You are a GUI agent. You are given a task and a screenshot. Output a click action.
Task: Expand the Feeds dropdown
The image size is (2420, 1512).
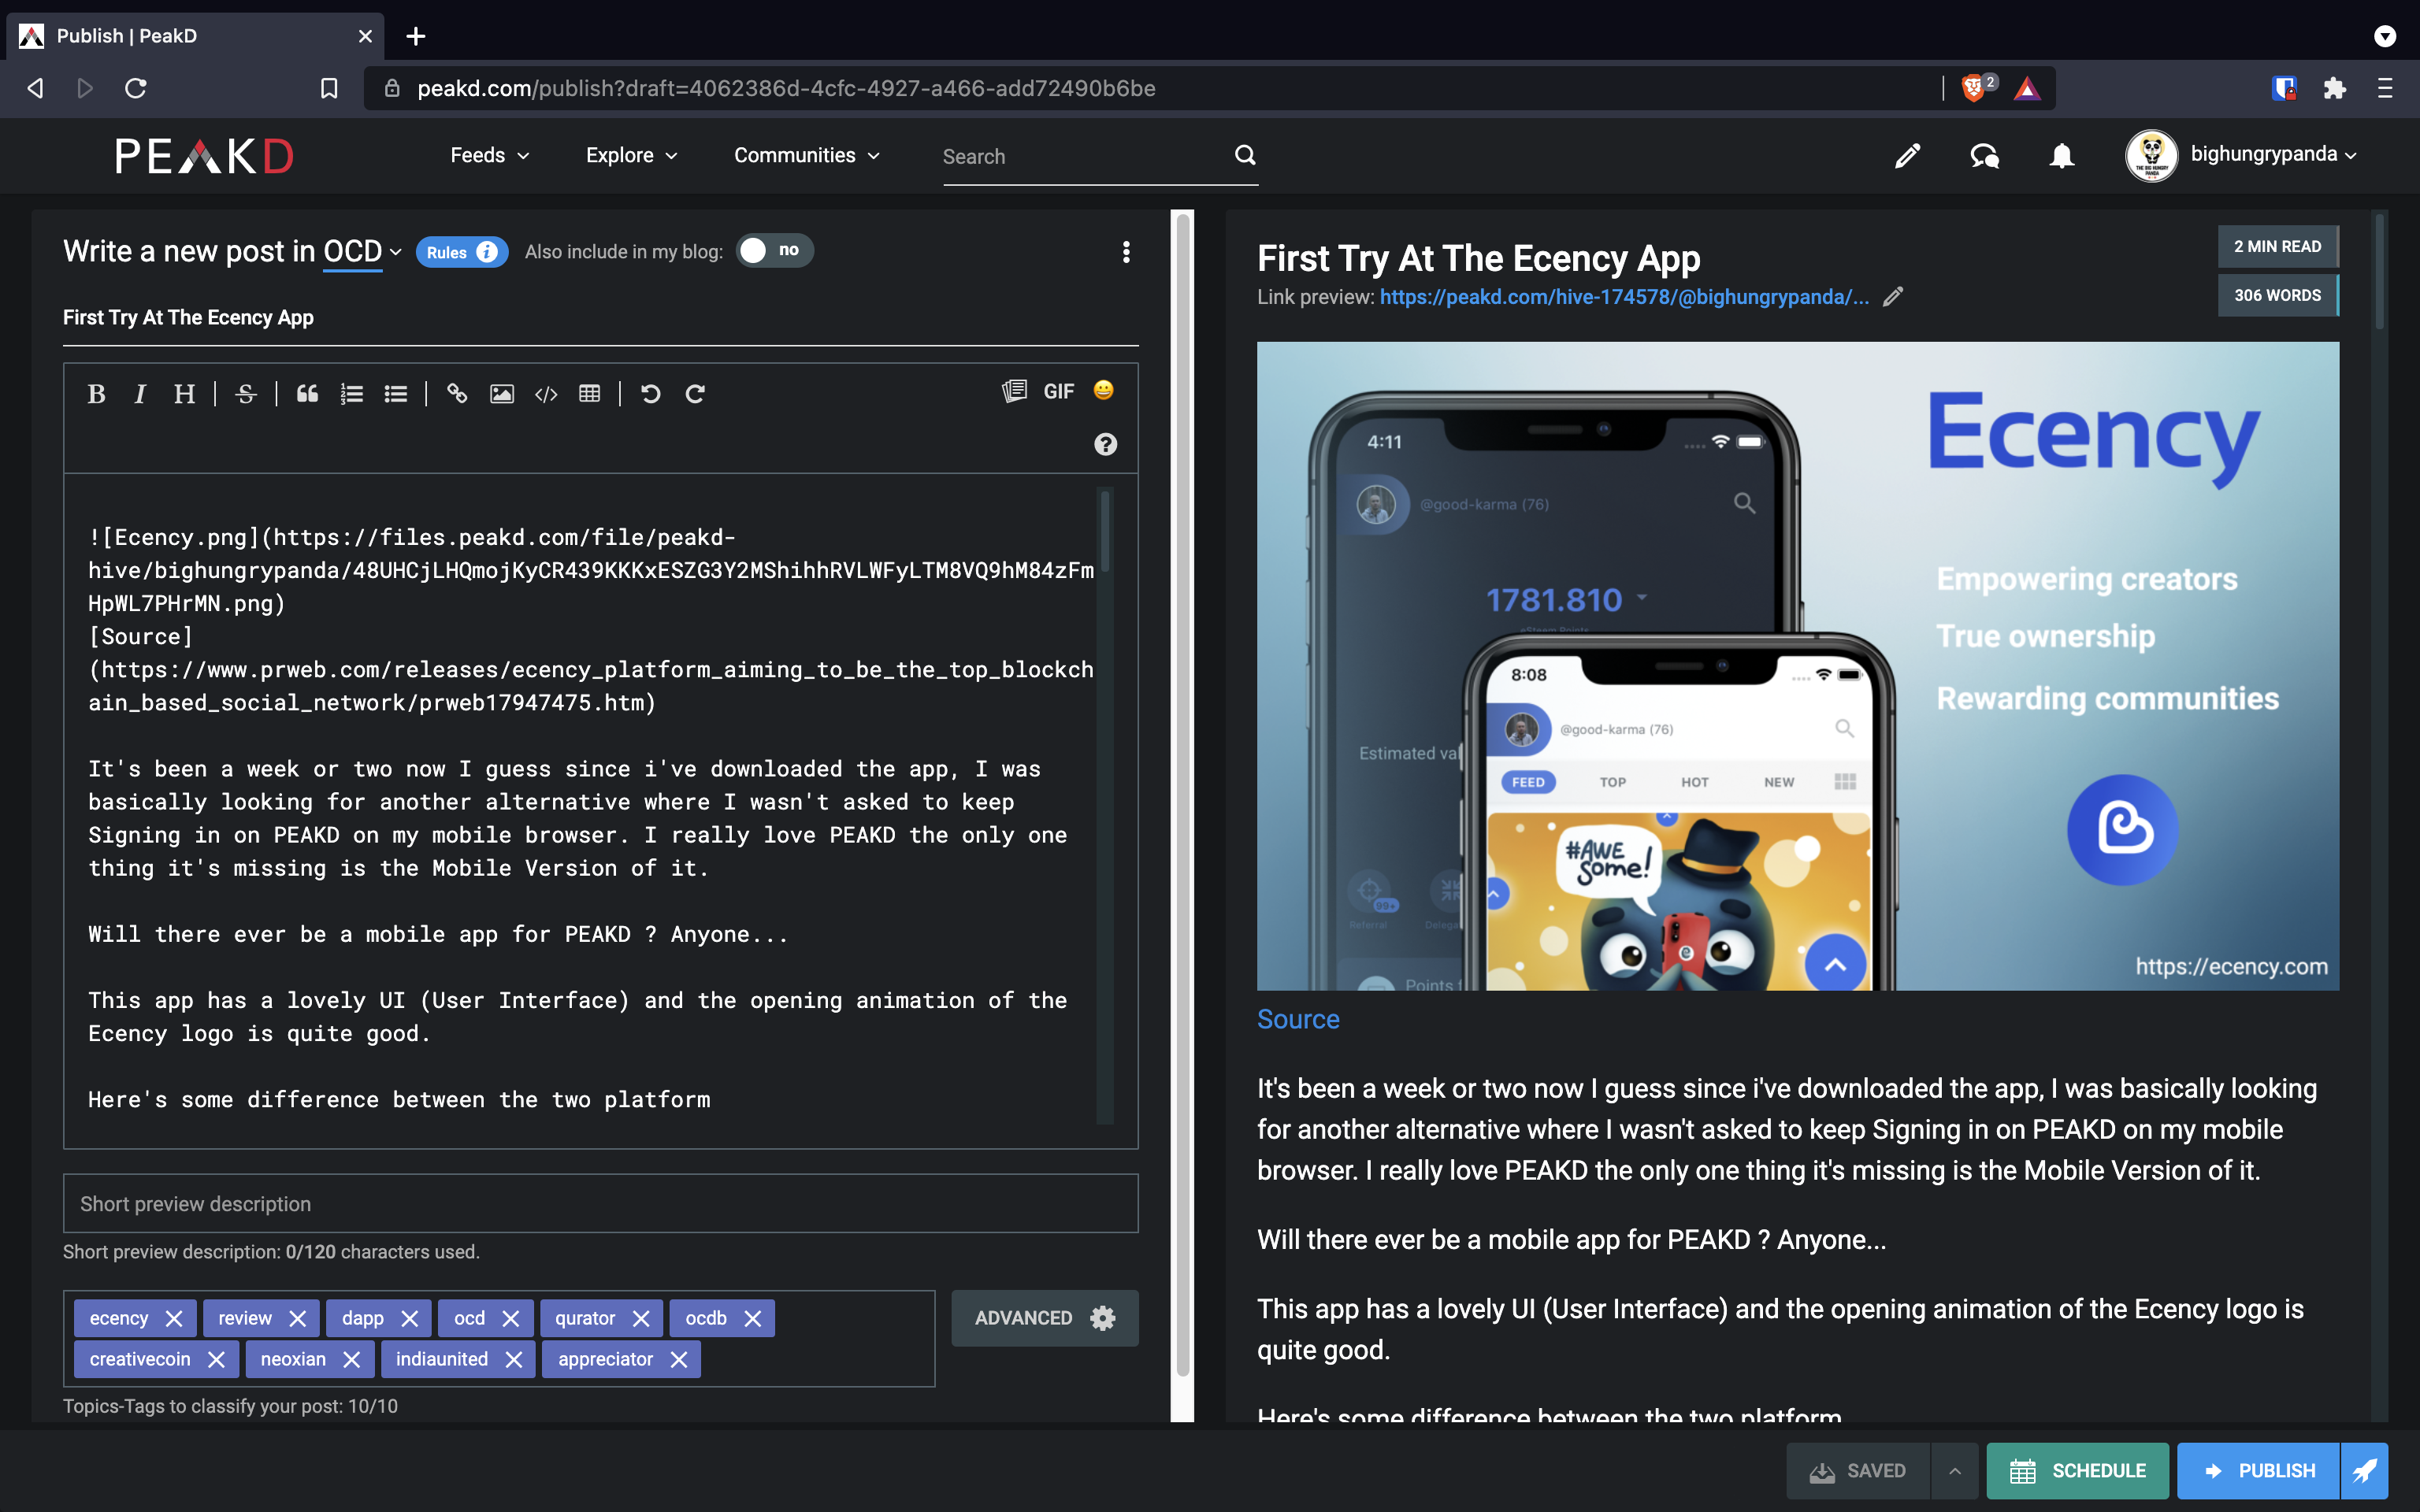pos(489,155)
